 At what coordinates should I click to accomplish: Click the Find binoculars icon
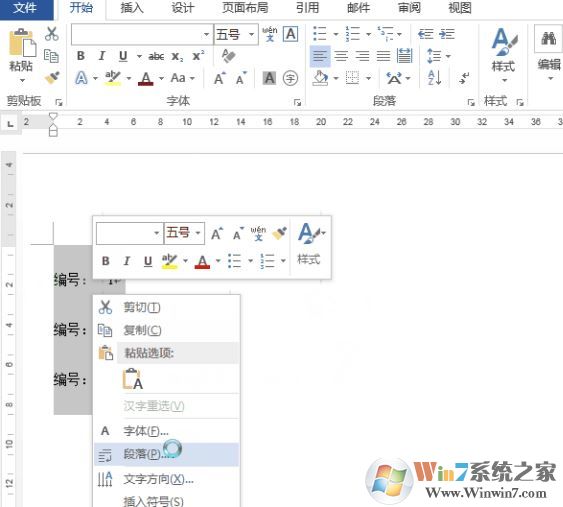[549, 38]
